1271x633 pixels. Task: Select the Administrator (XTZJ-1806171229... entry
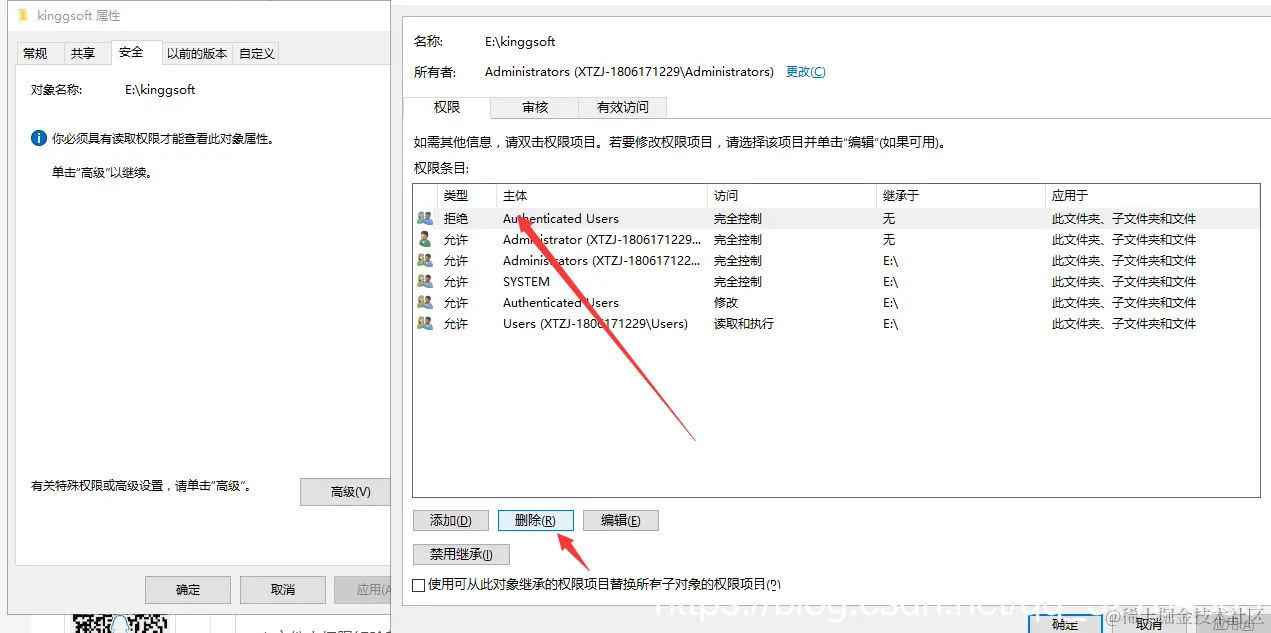click(602, 239)
